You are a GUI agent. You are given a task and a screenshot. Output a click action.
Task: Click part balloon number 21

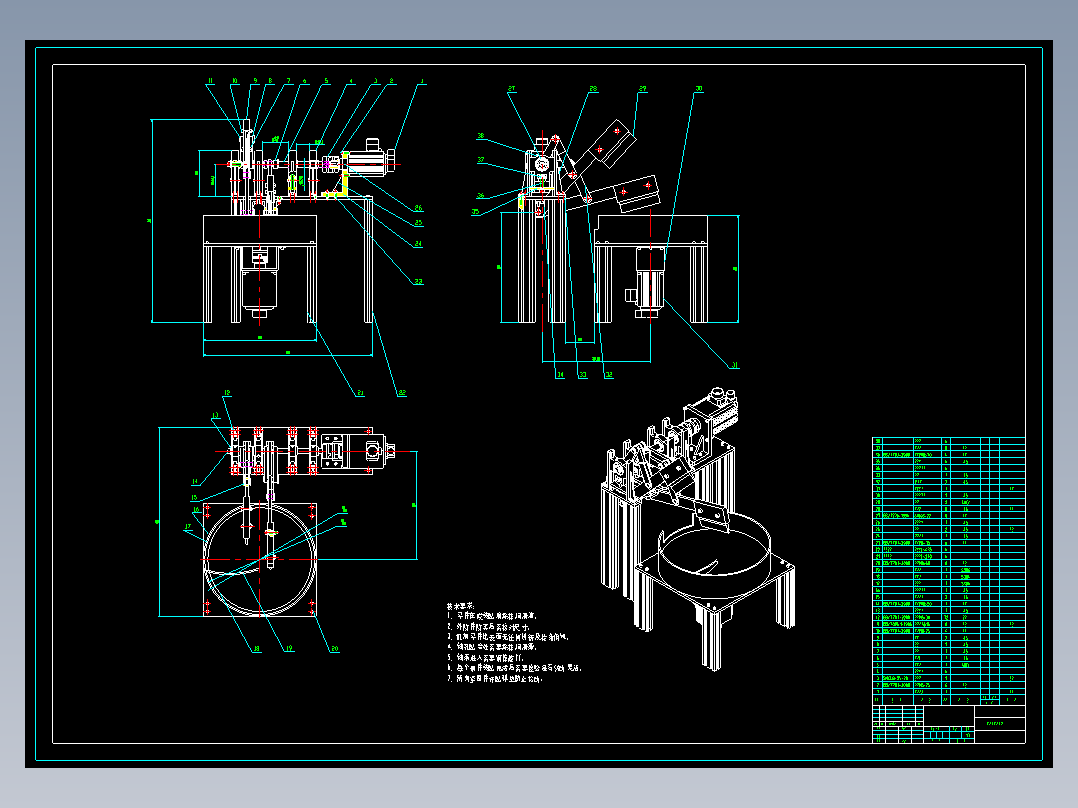point(360,393)
